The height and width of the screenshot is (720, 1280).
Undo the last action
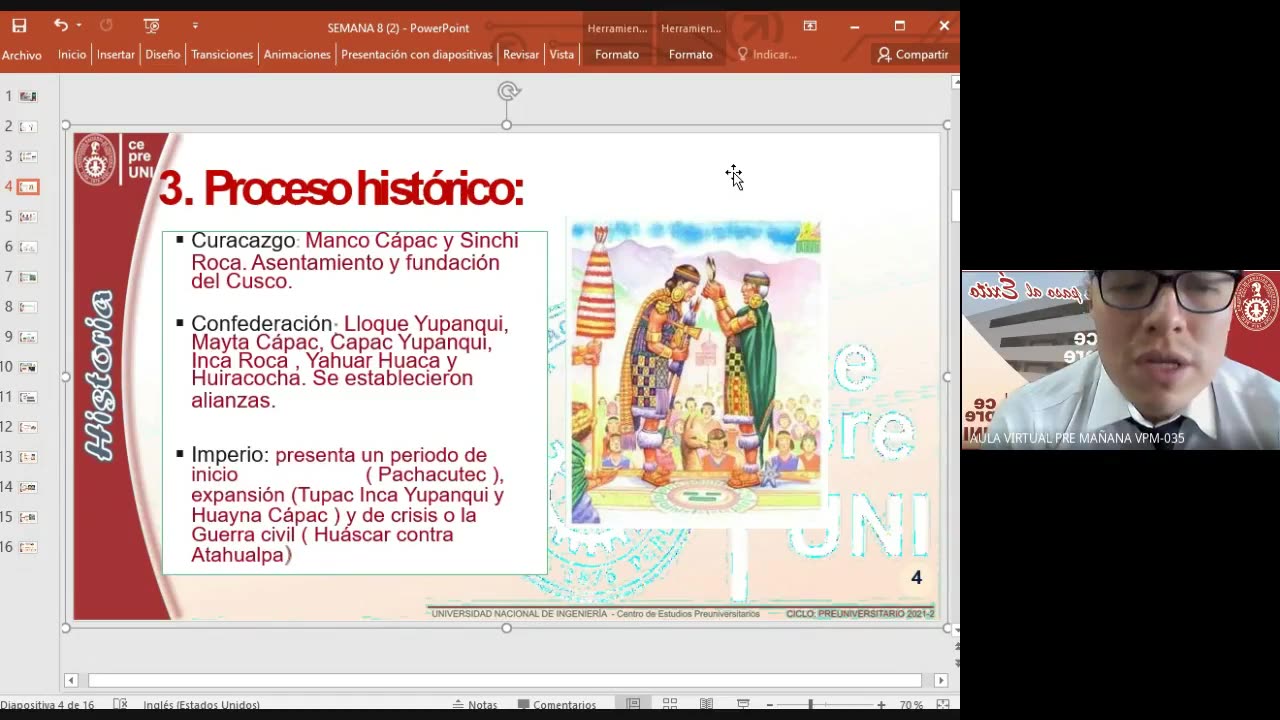[x=60, y=25]
